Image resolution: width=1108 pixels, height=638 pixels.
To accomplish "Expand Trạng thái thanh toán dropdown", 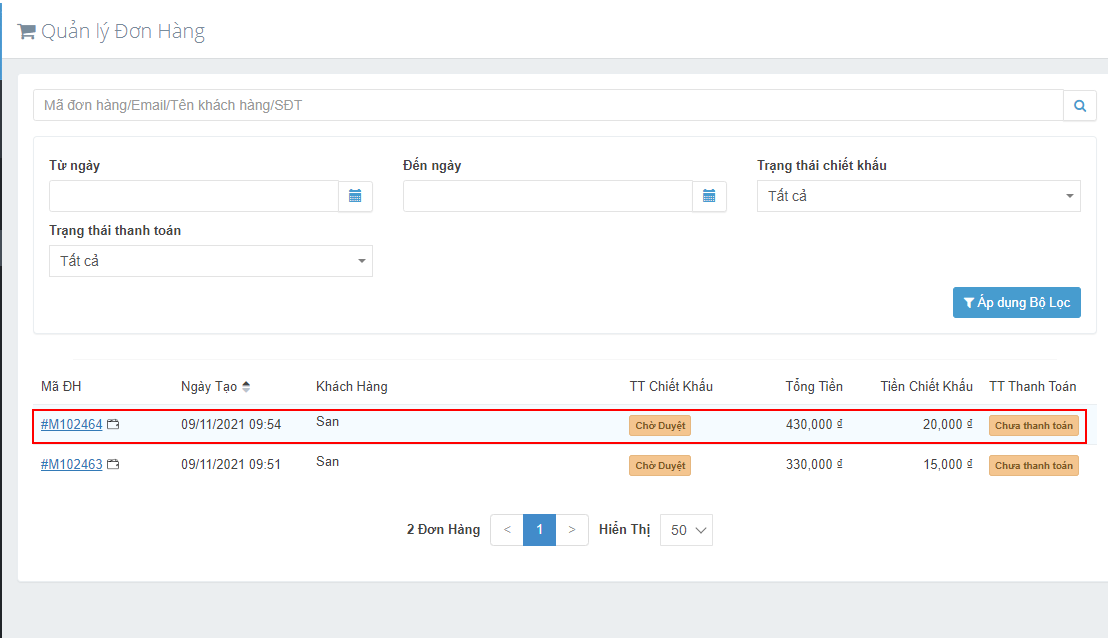I will tap(210, 261).
